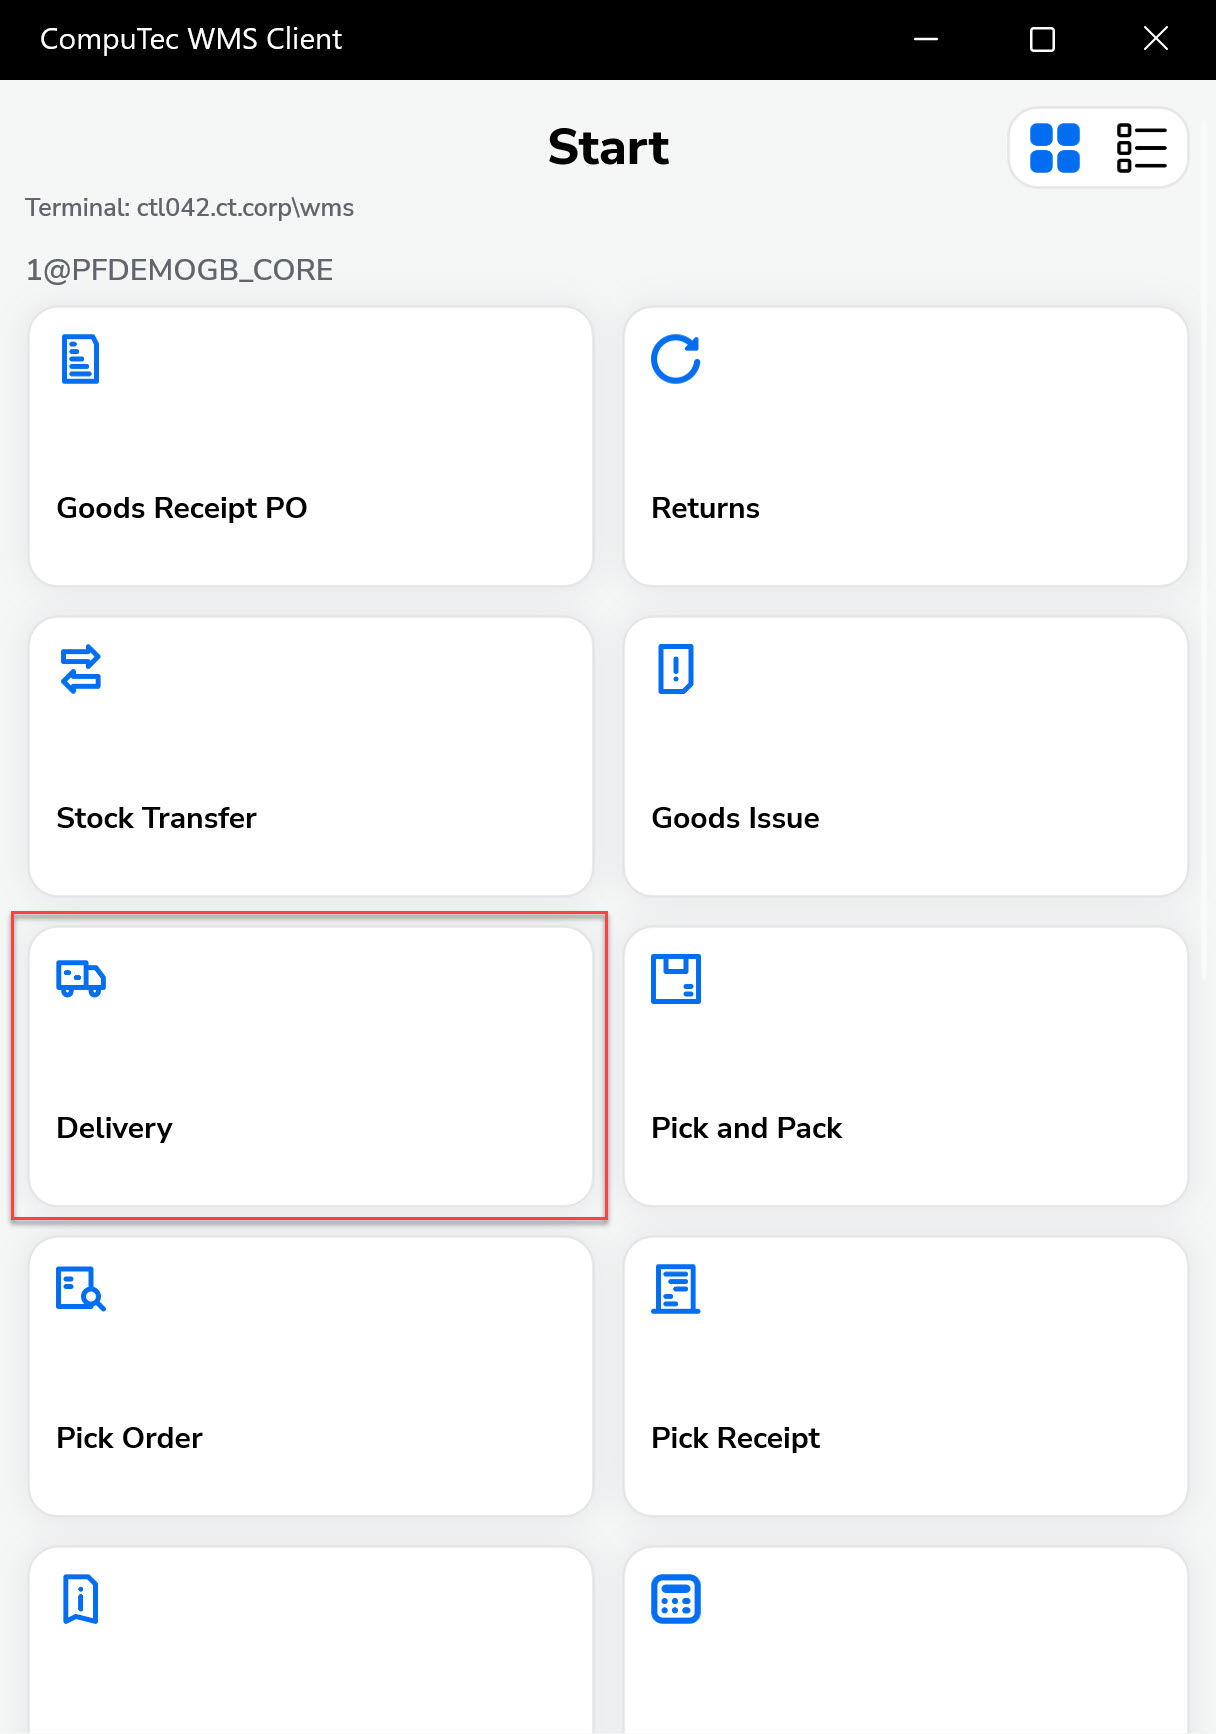Click the Pick Order magnifier icon
Image resolution: width=1216 pixels, height=1734 pixels.
pyautogui.click(x=80, y=1289)
